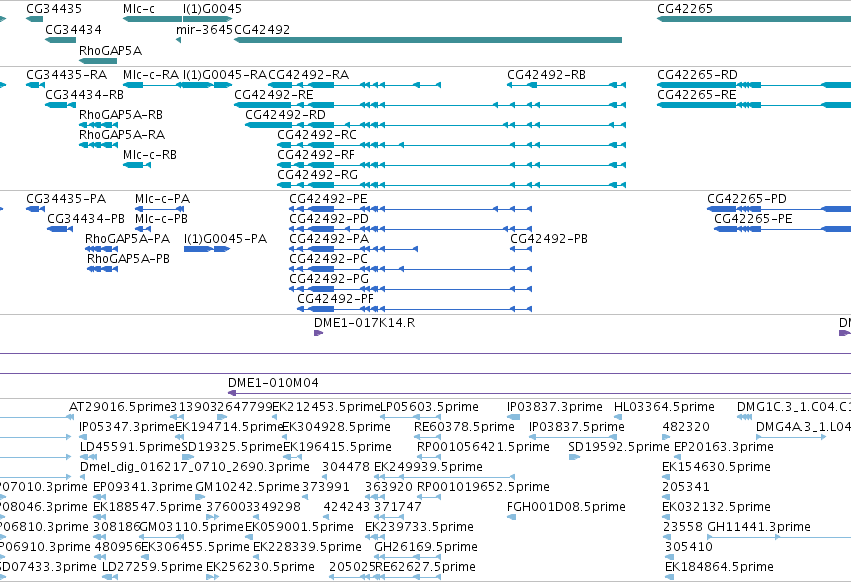The width and height of the screenshot is (851, 582).
Task: Select the DME1-010M04 clone label
Action: (273, 383)
